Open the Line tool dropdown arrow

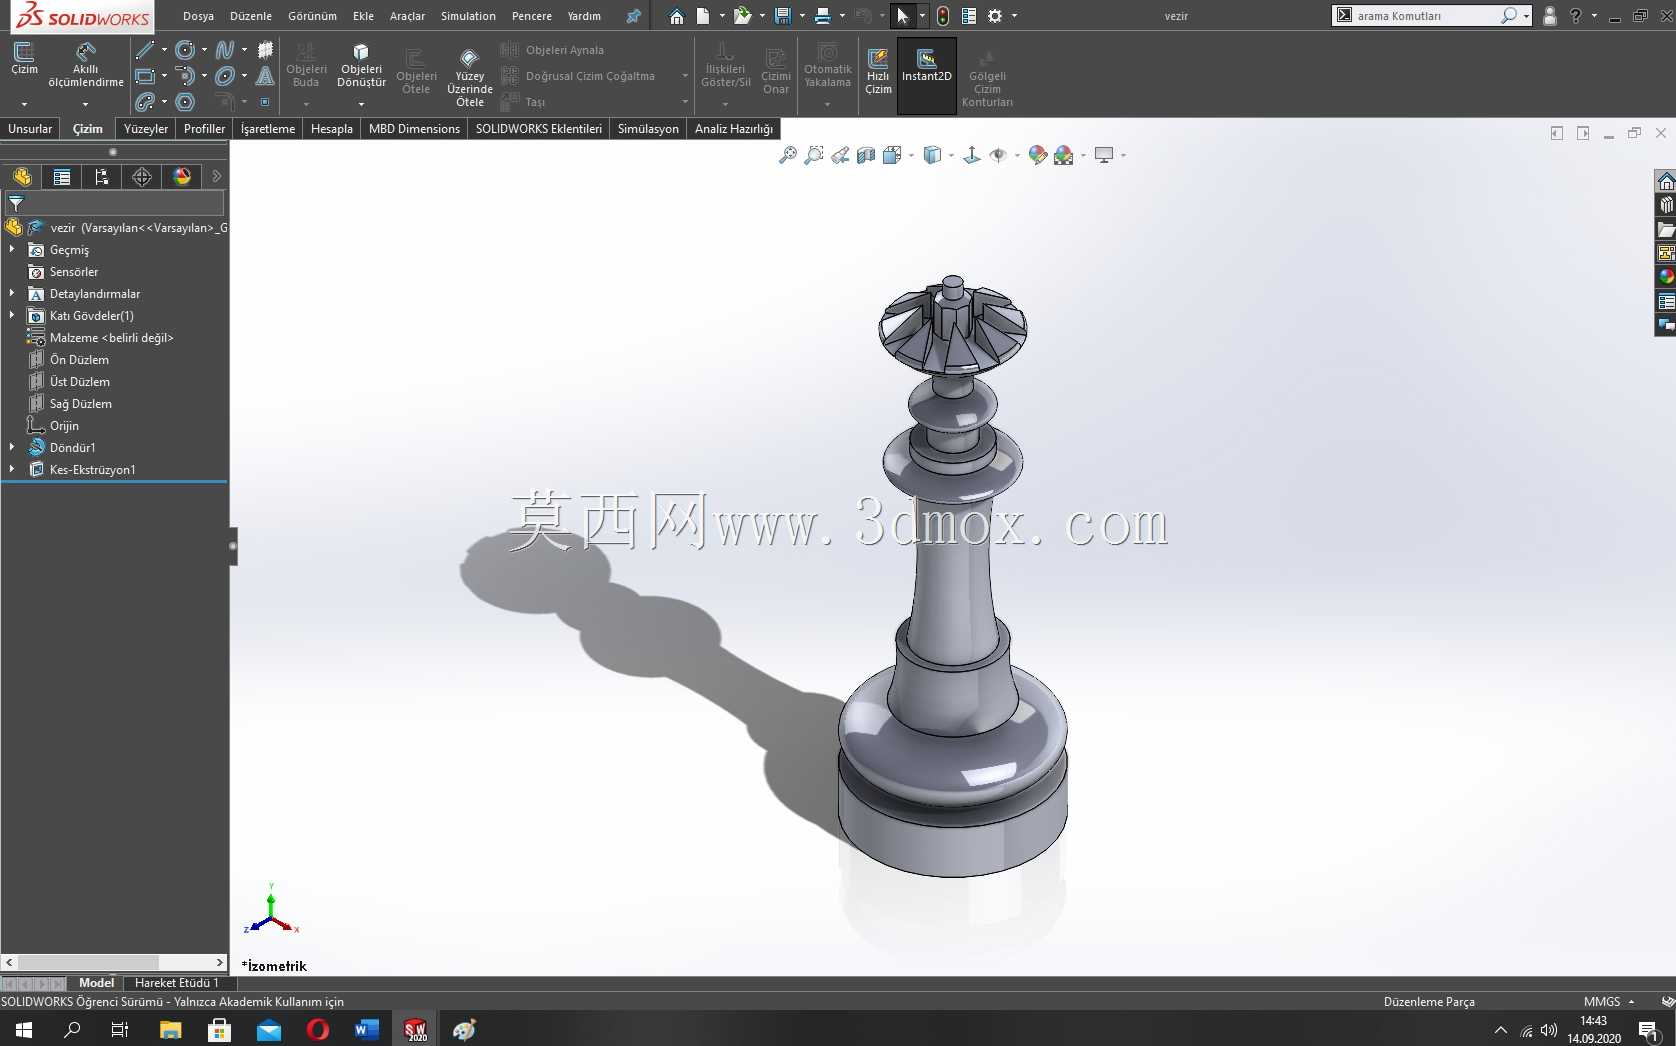point(164,50)
